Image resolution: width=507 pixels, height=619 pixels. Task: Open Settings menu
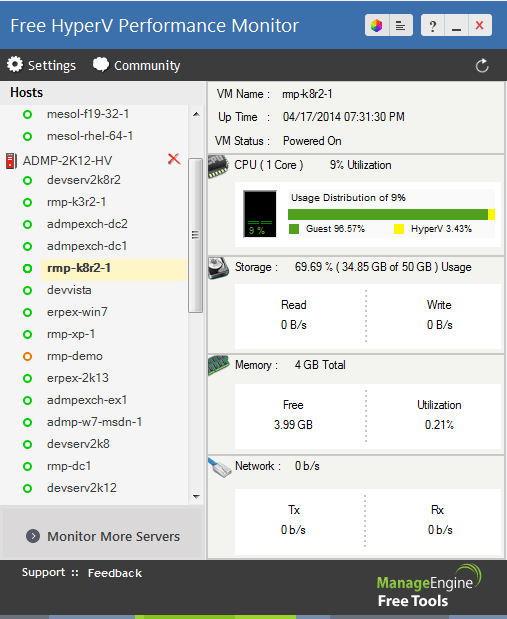52,66
